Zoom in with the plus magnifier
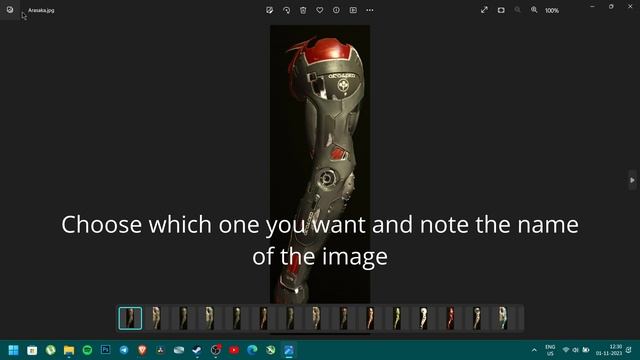Screen dimensions: 640x360 534,10
